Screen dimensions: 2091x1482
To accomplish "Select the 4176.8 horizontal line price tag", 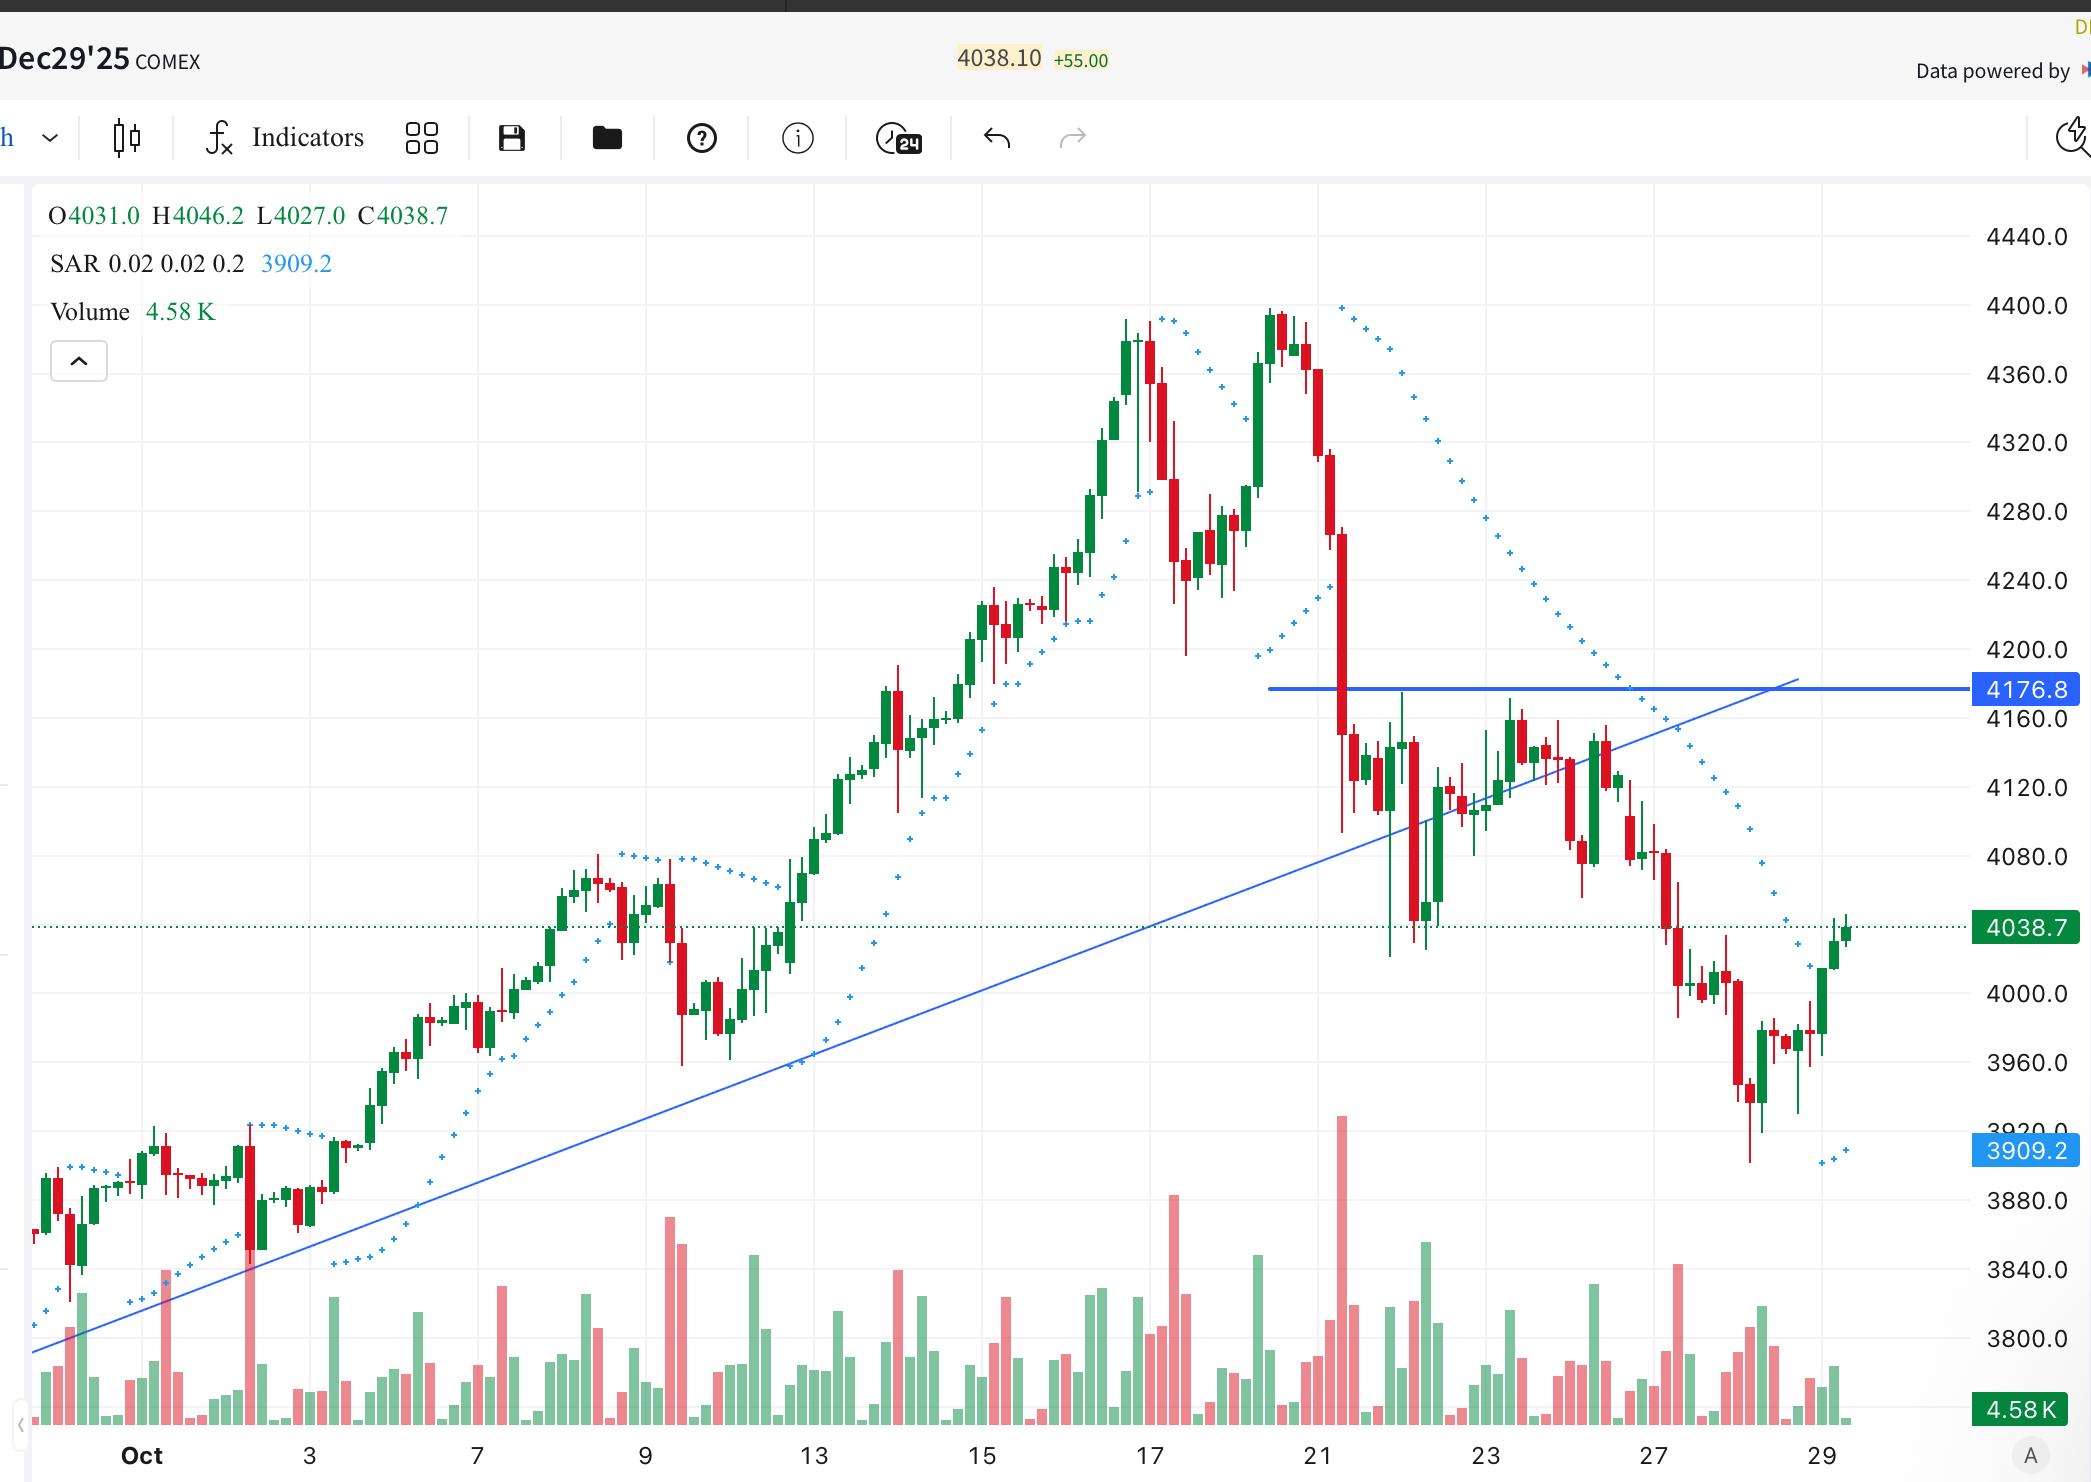I will [2025, 689].
